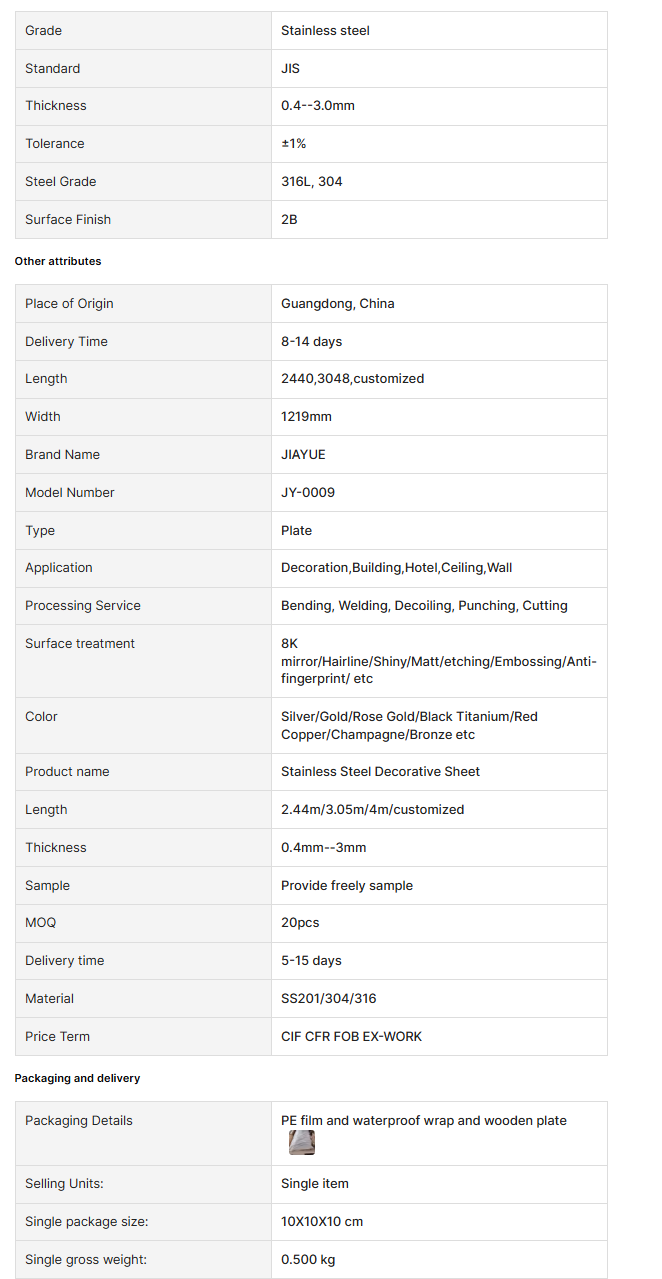The width and height of the screenshot is (662, 1279).
Task: Select the model number 'JY-0009'
Action: click(308, 493)
